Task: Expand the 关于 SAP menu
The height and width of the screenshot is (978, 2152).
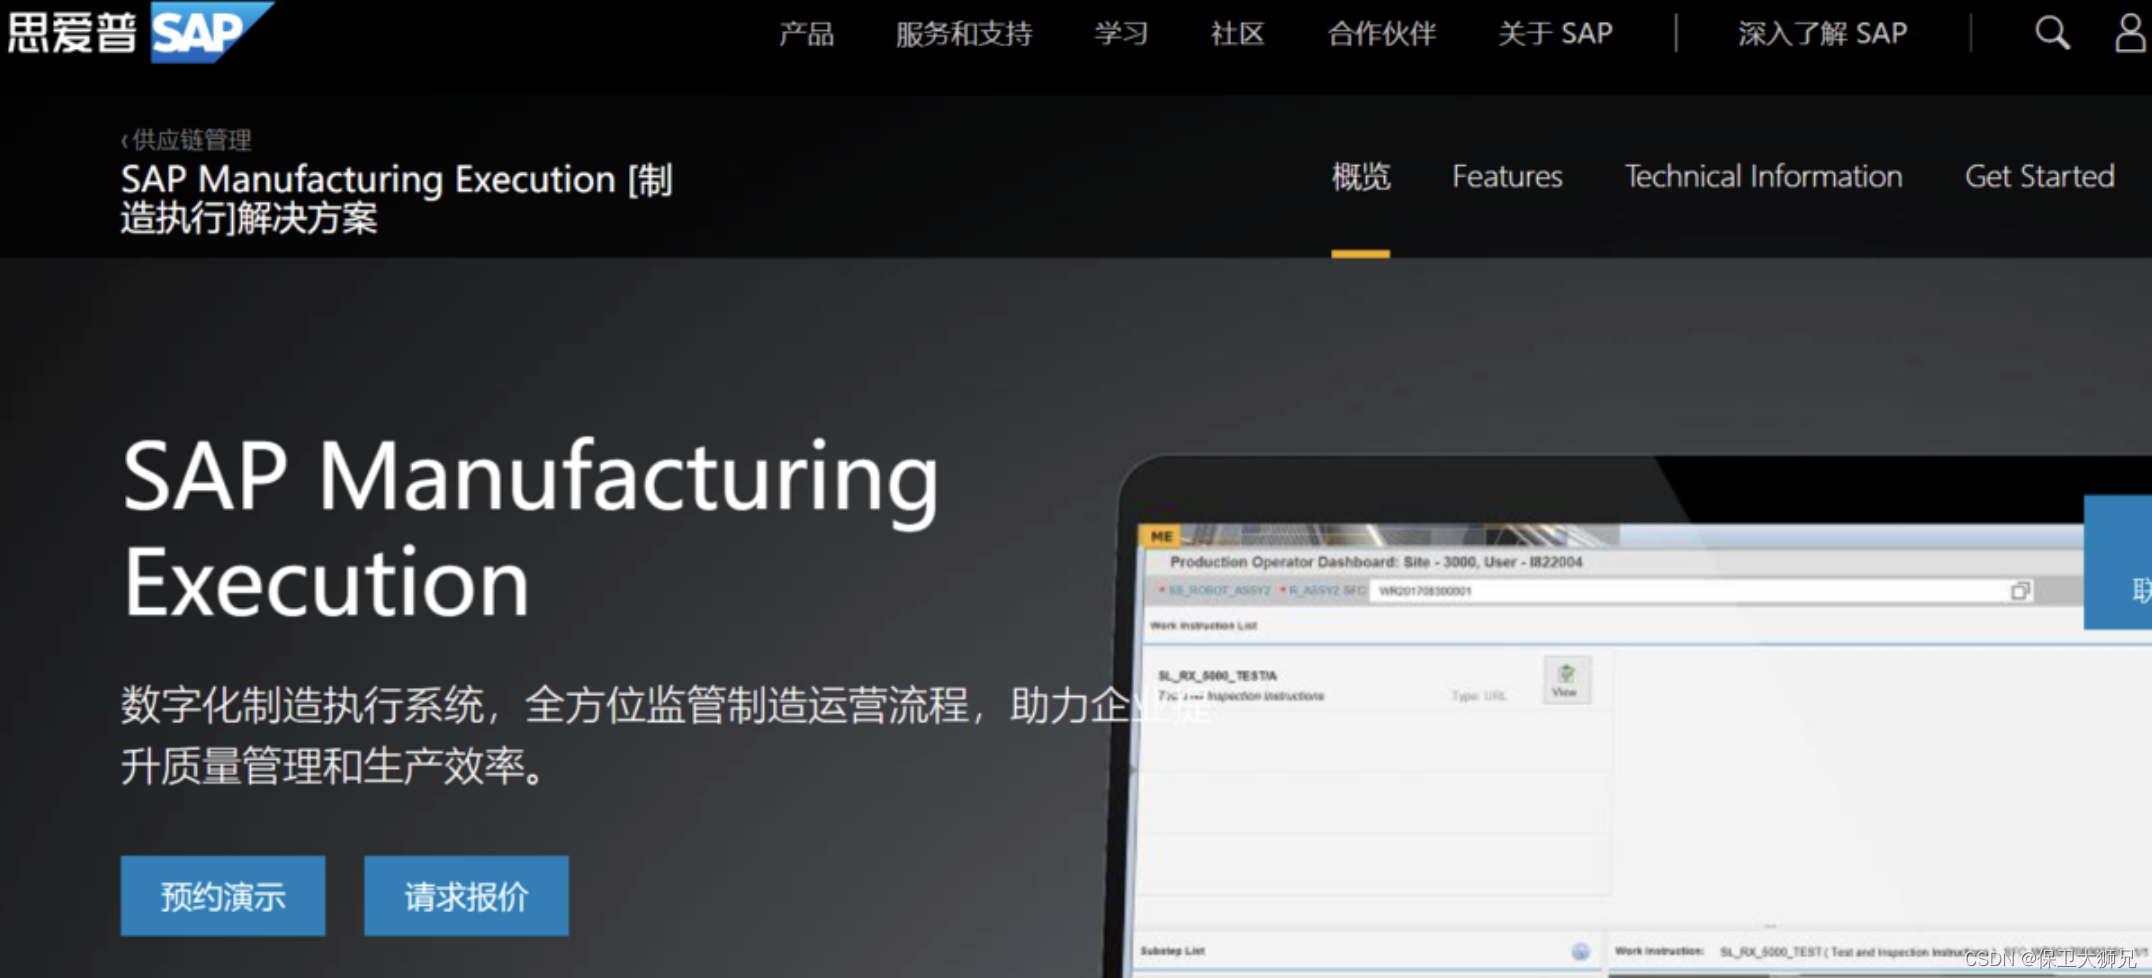Action: coord(1555,34)
